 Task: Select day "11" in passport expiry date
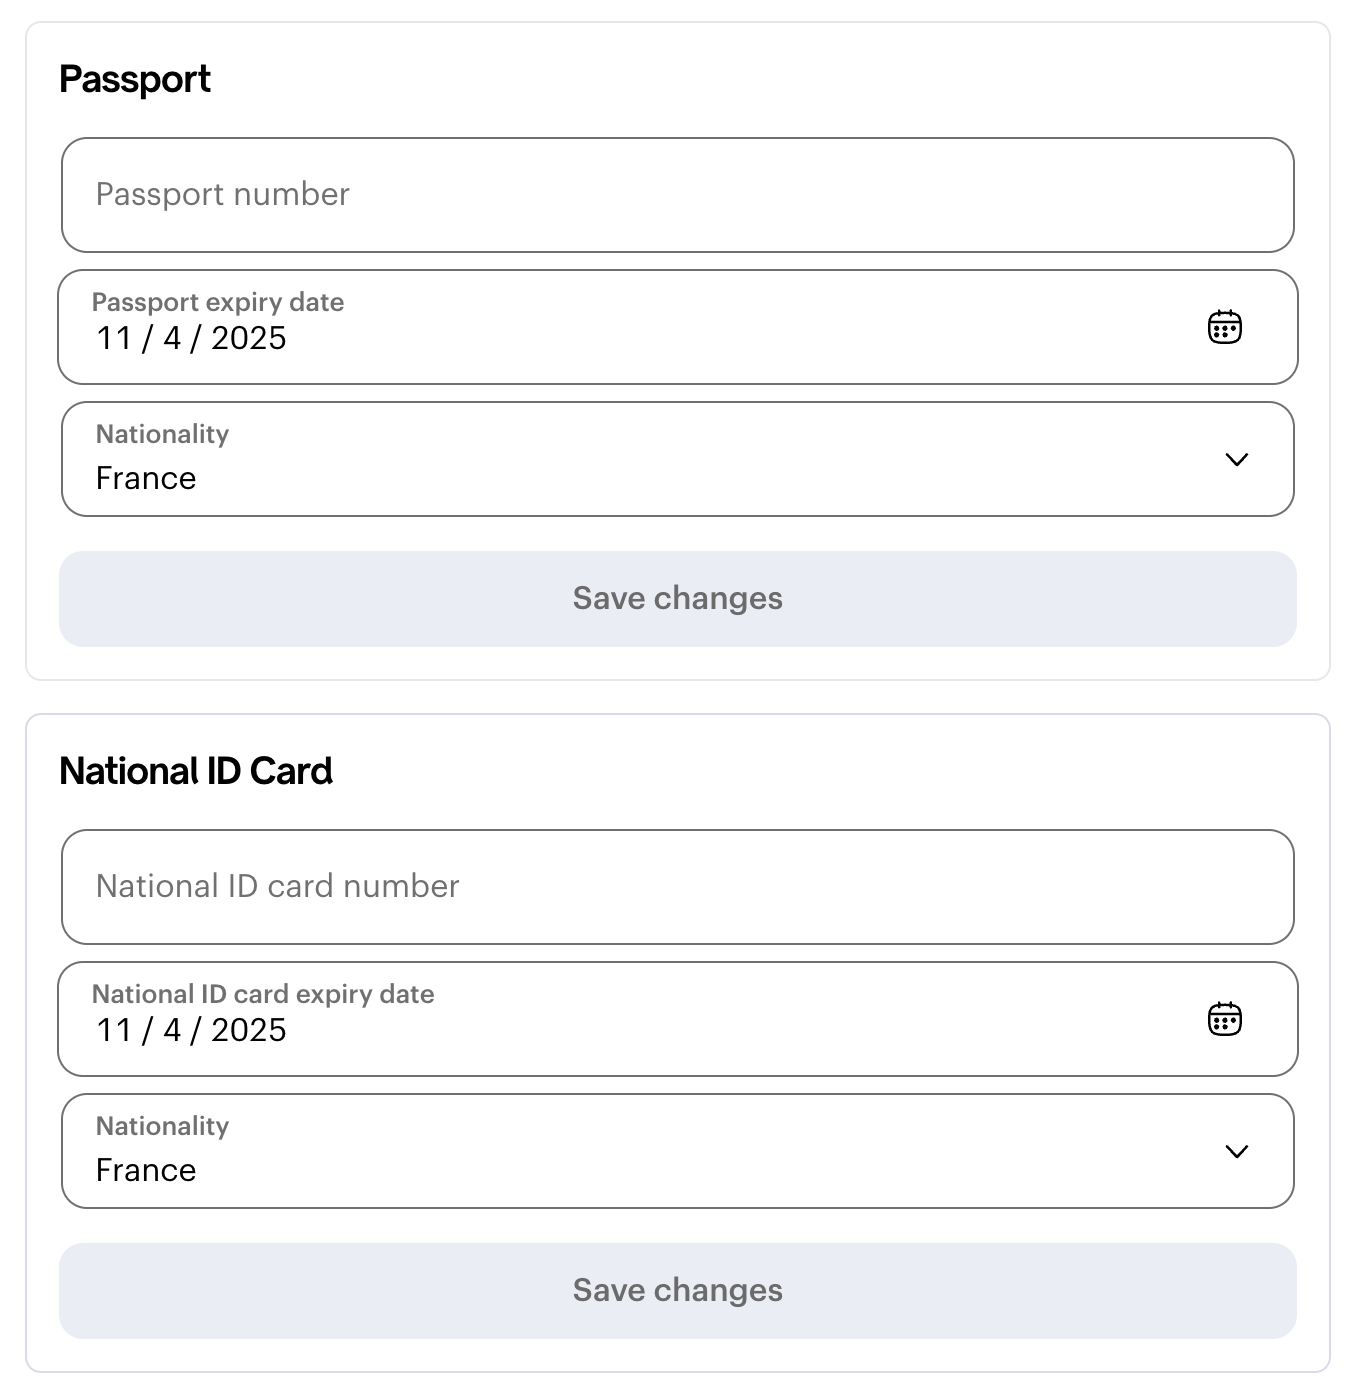(114, 339)
